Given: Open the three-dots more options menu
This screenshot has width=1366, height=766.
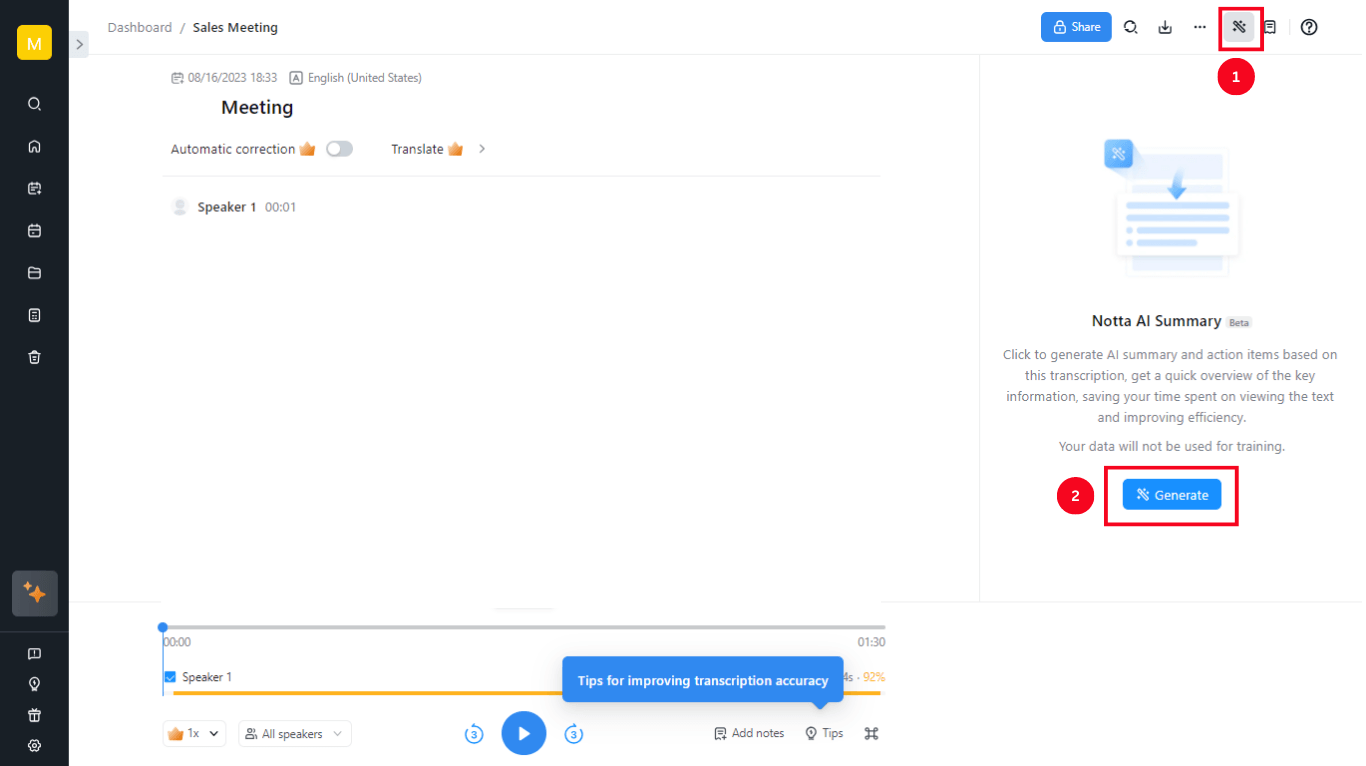Looking at the screenshot, I should (1200, 27).
